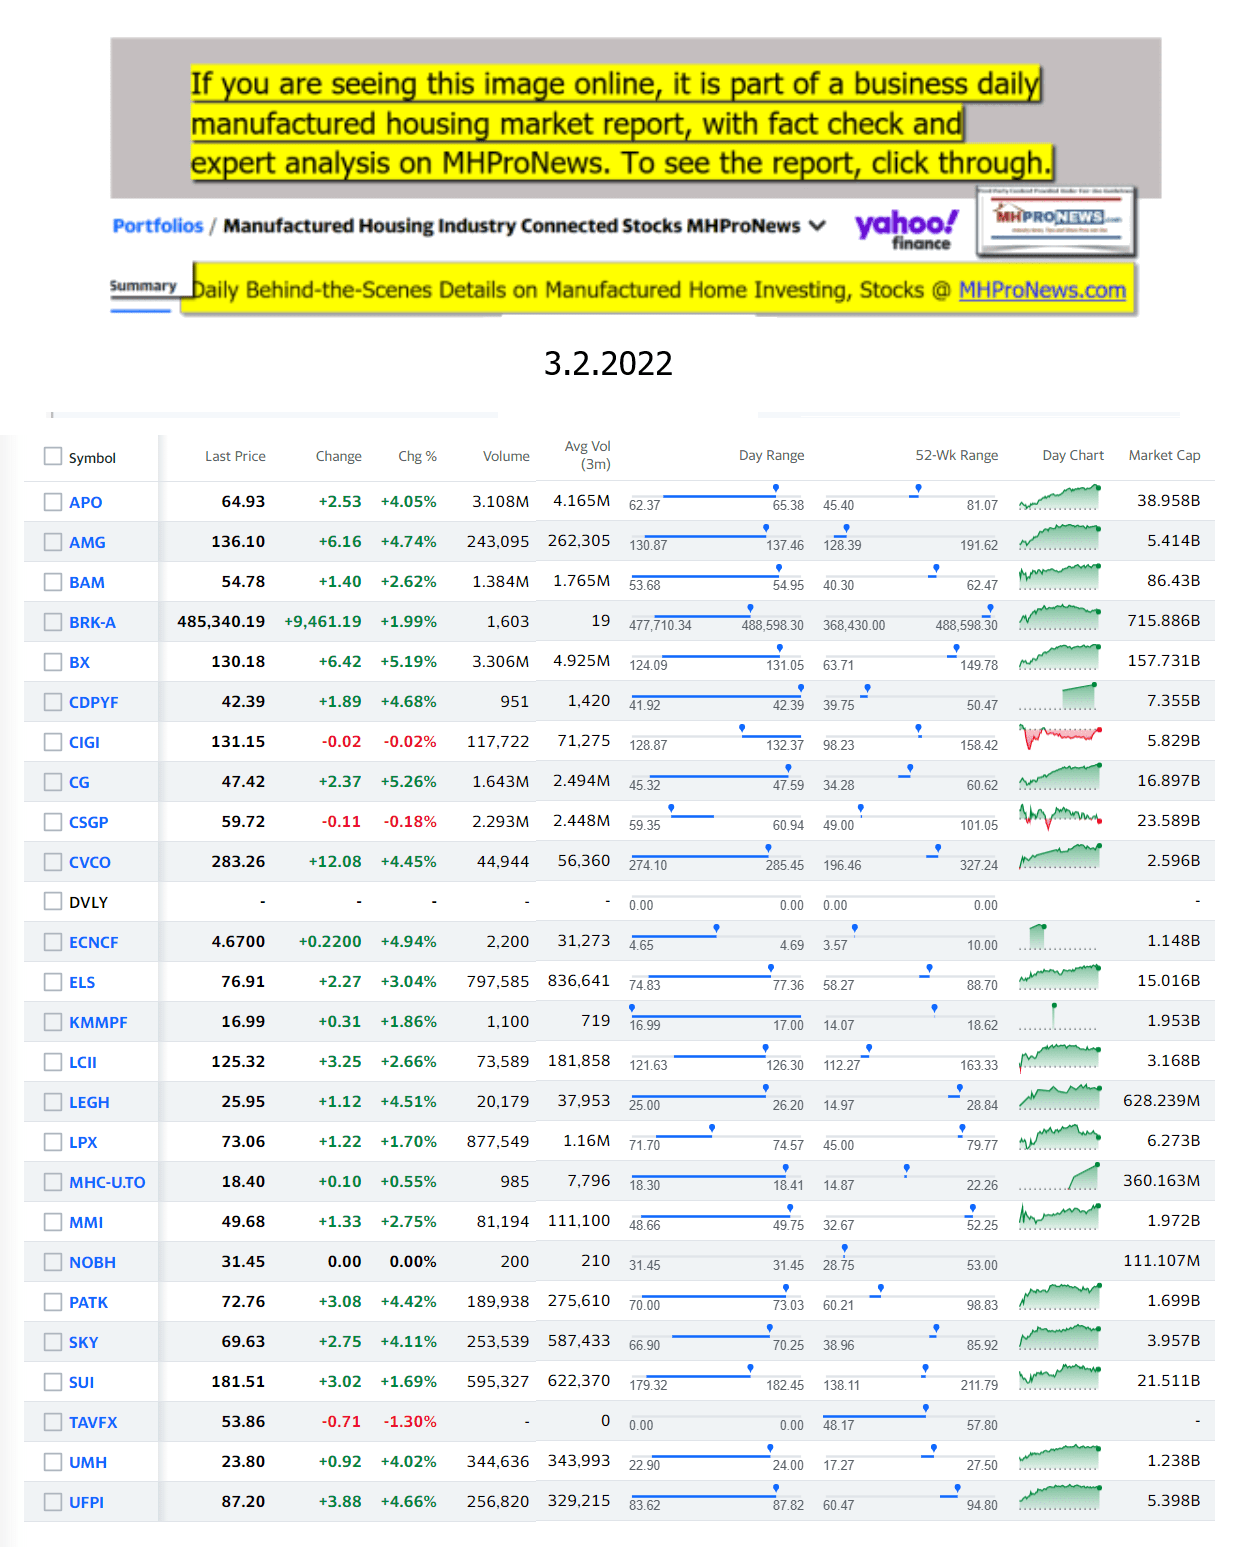Screen dimensions: 1243x1547
Task: Open the MMI ticker link
Action: [x=86, y=1222]
